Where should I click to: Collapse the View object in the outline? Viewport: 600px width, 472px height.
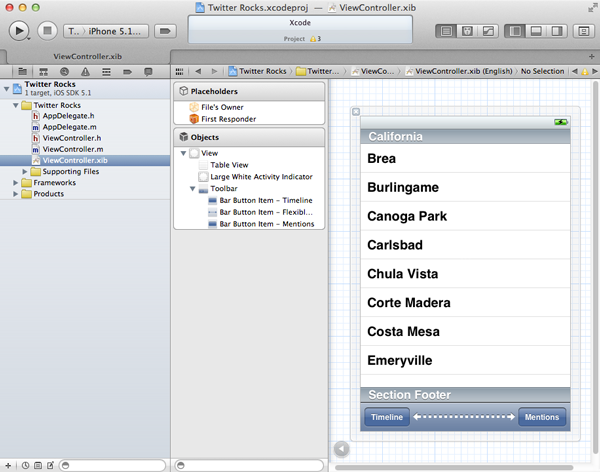point(183,153)
